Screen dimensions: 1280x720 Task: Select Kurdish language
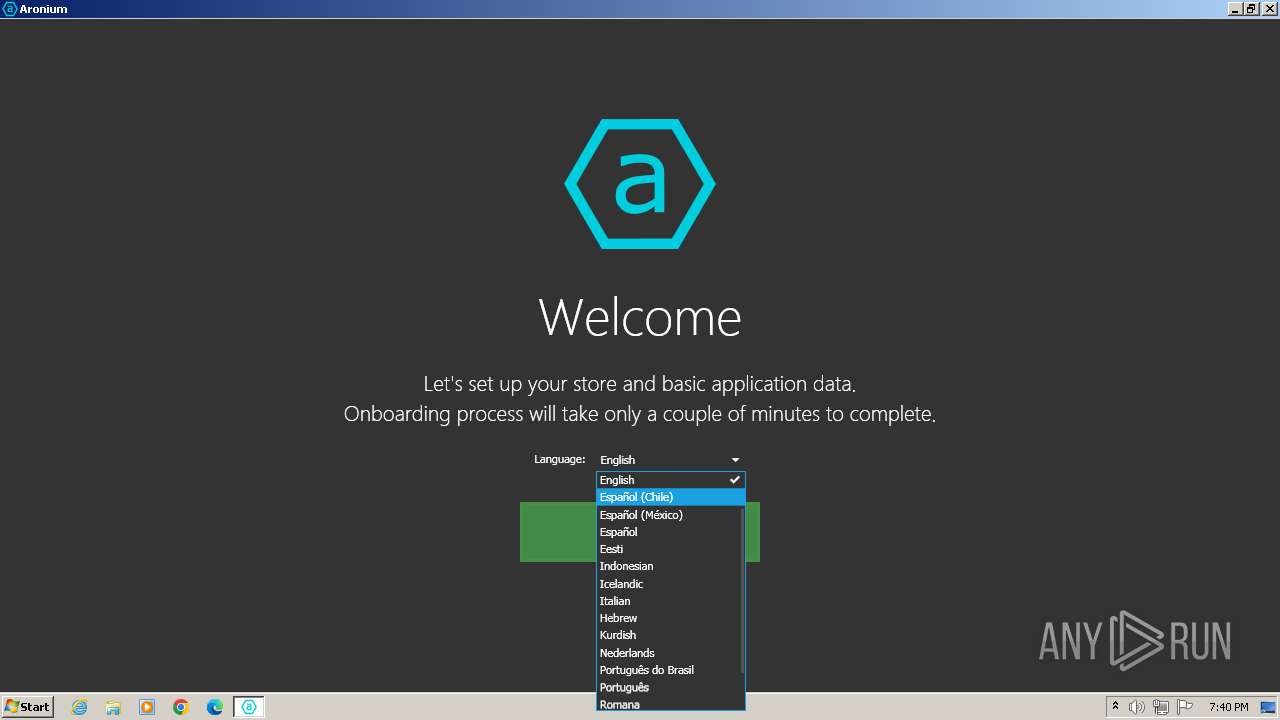670,635
